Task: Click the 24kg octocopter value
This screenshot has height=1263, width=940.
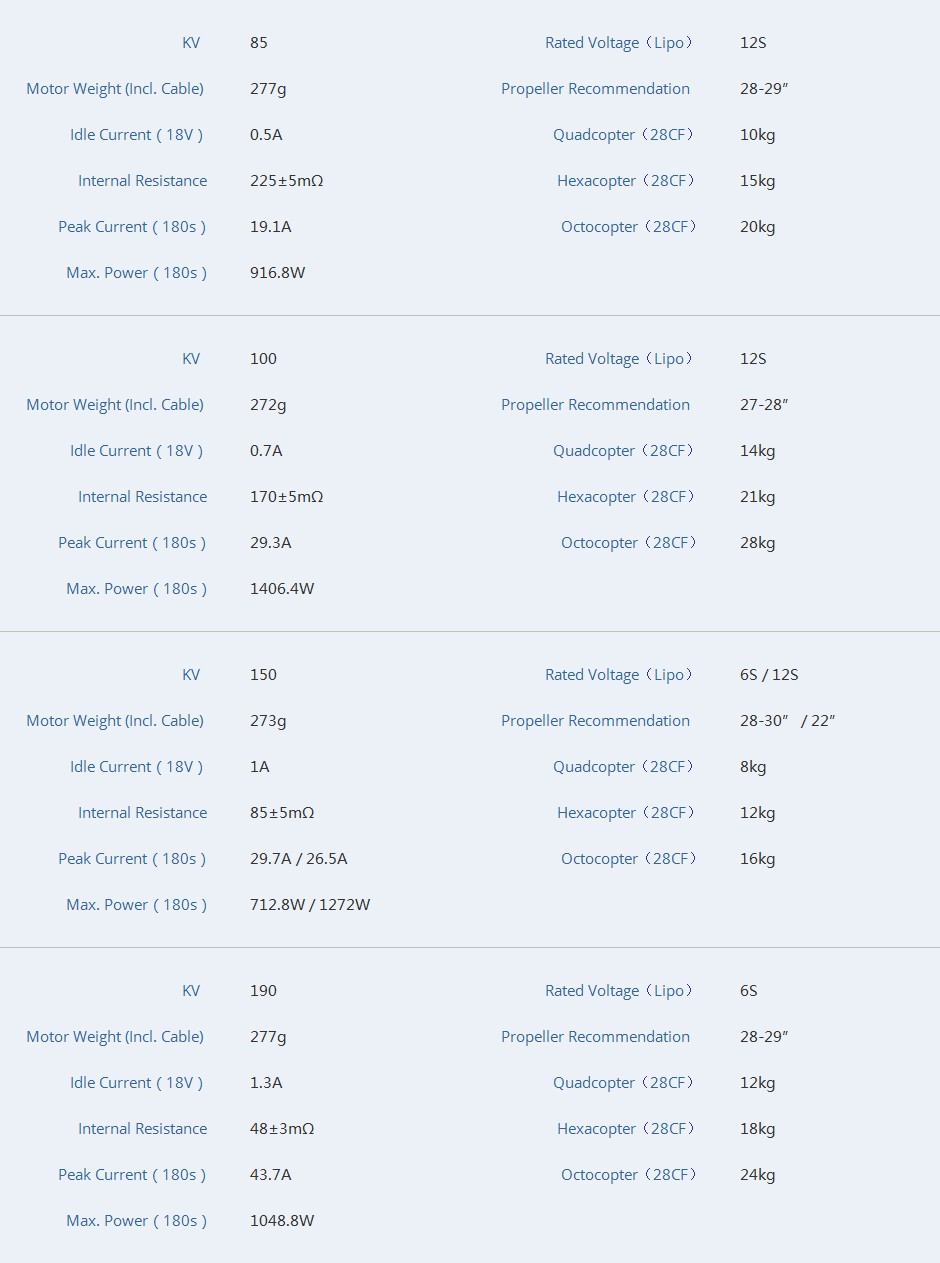Action: click(x=757, y=1175)
